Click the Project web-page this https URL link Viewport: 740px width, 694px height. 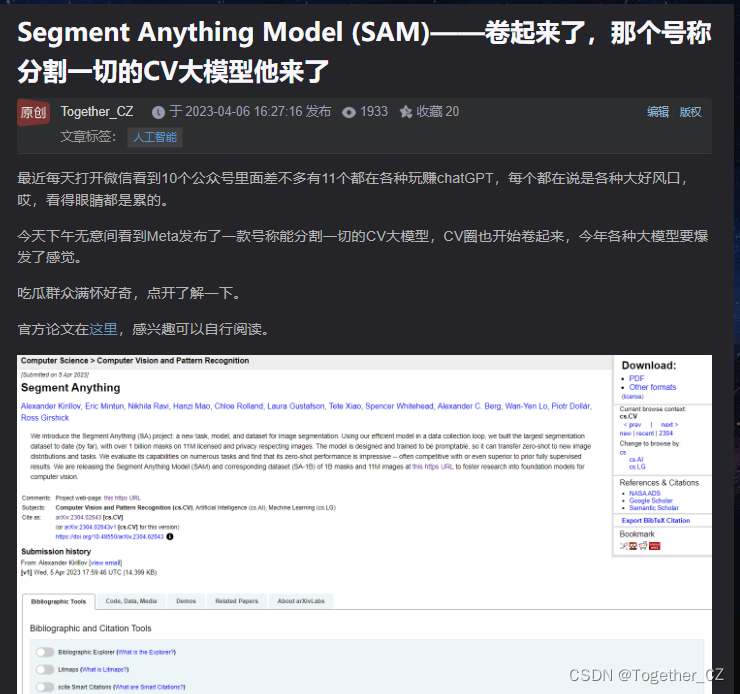pos(122,498)
